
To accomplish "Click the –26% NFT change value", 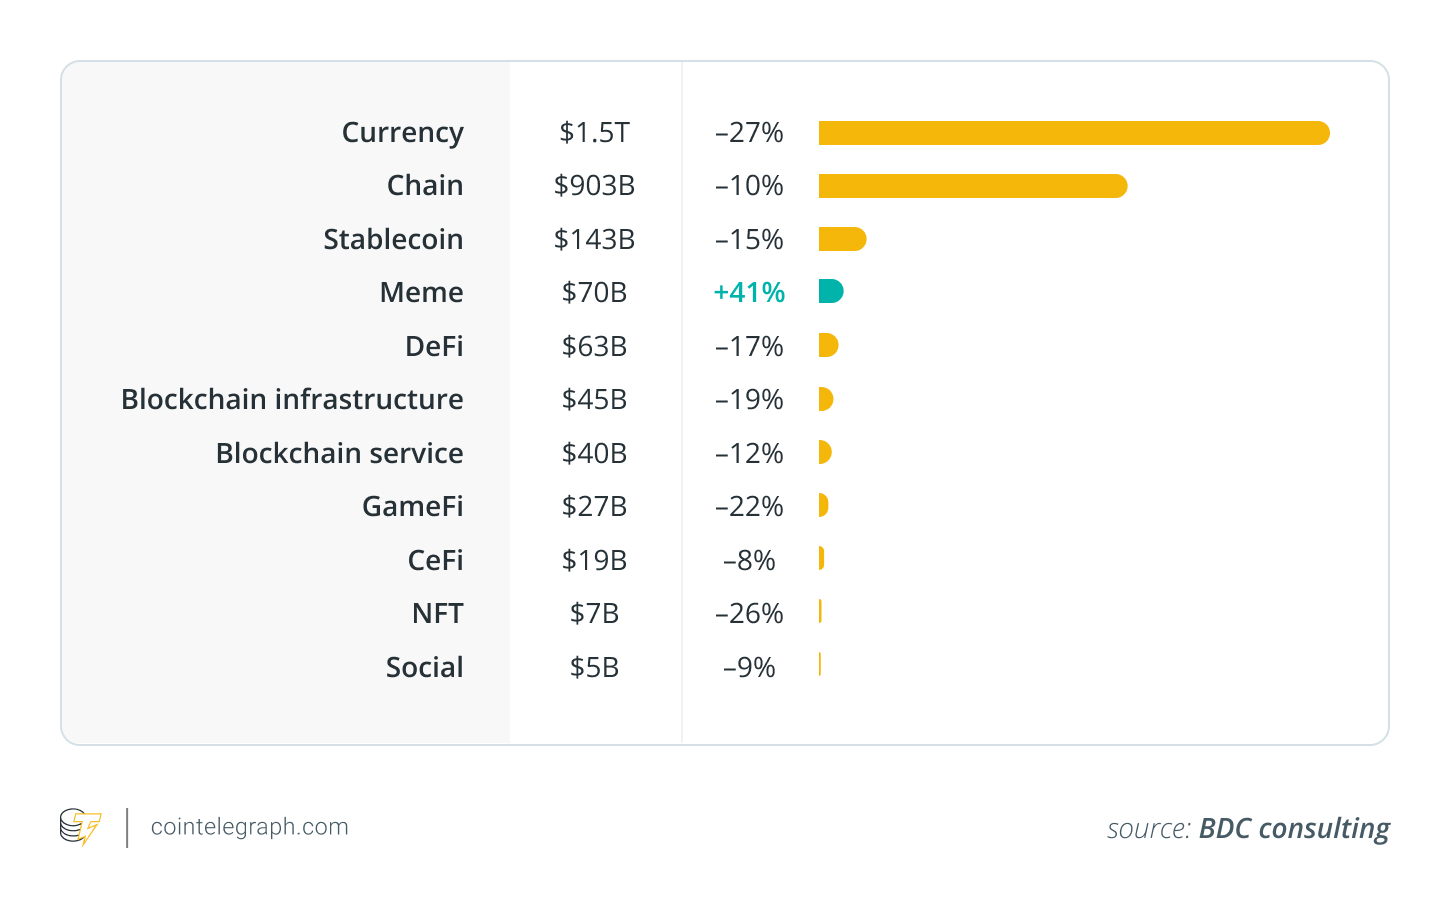I will coord(749,613).
